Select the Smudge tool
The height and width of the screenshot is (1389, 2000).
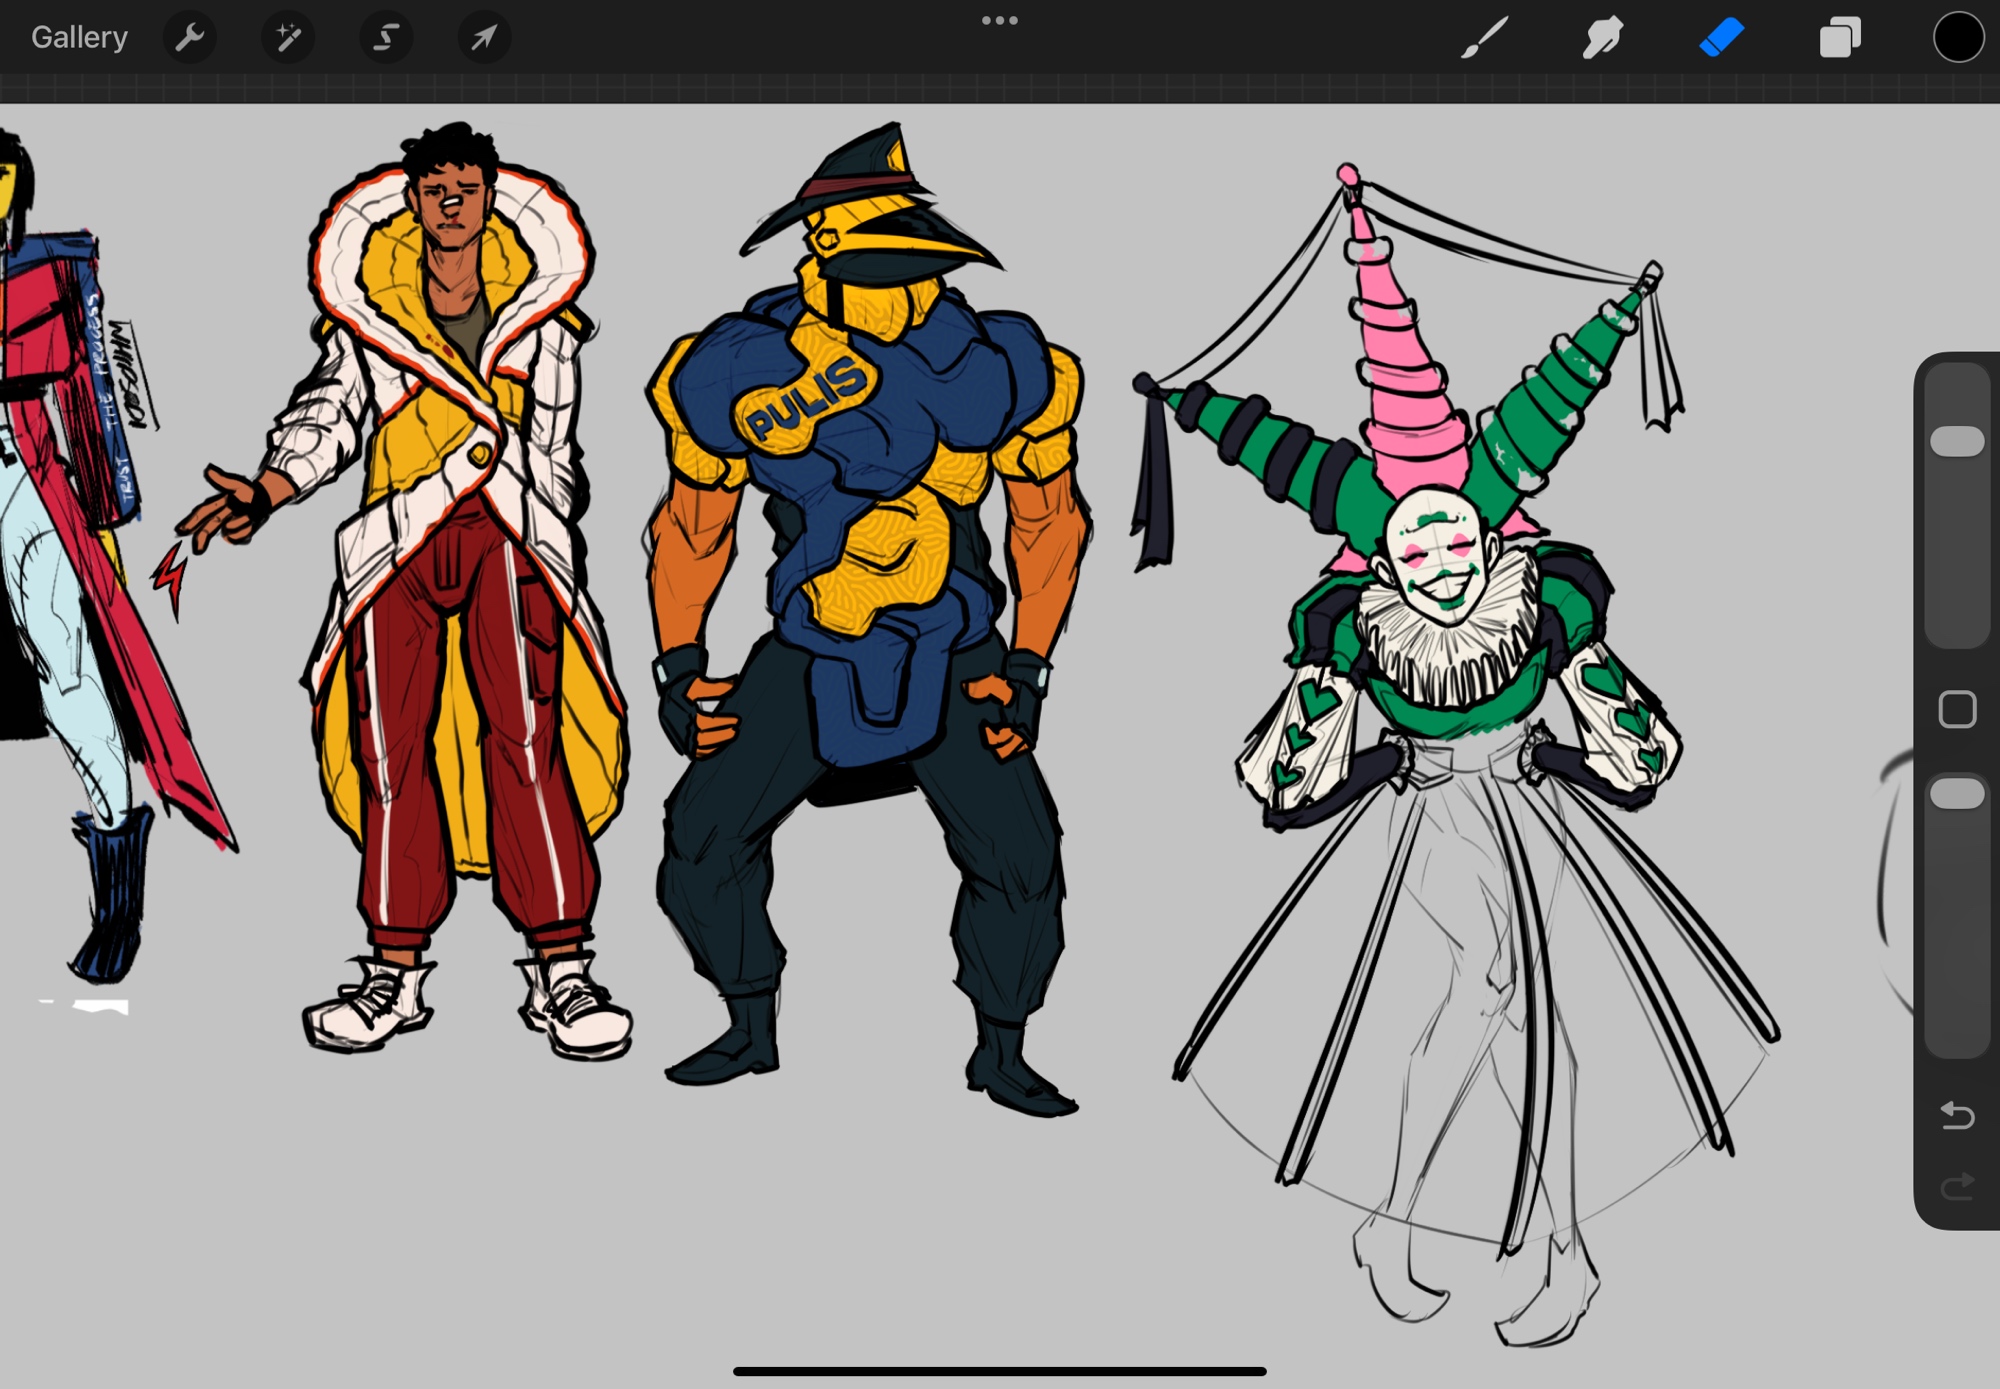1602,37
